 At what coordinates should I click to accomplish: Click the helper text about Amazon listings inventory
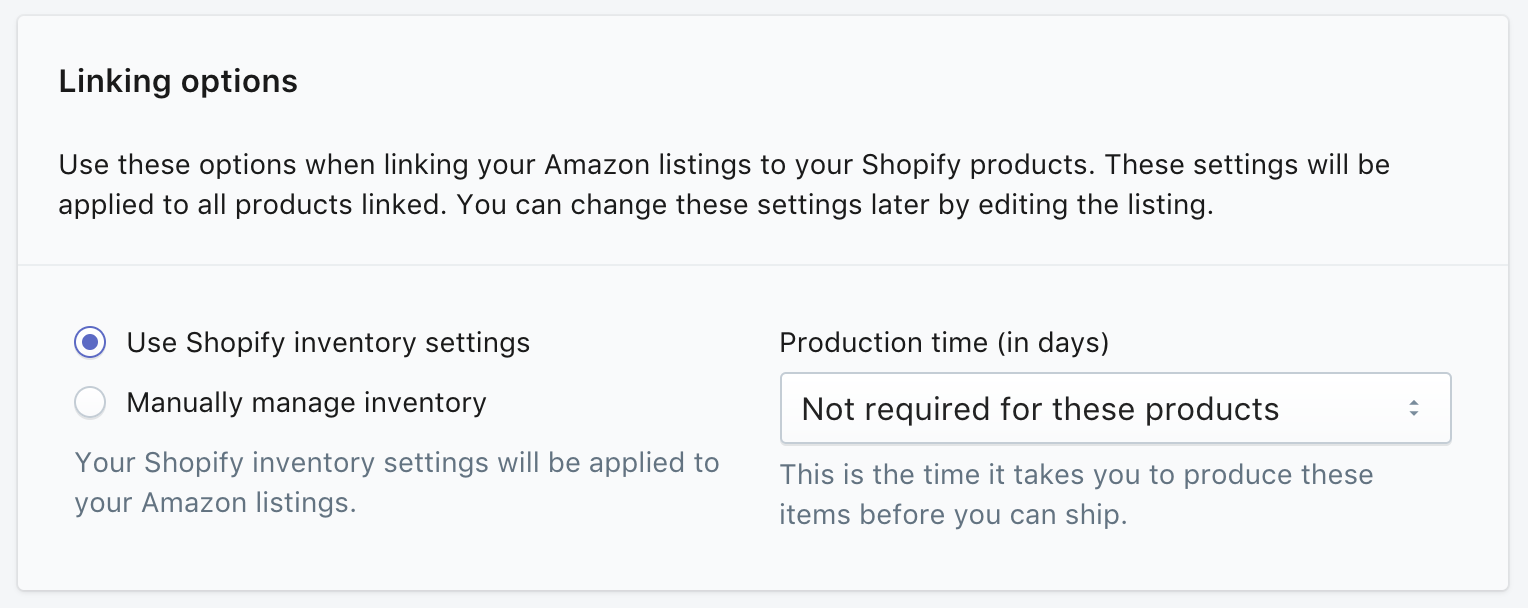[x=396, y=482]
